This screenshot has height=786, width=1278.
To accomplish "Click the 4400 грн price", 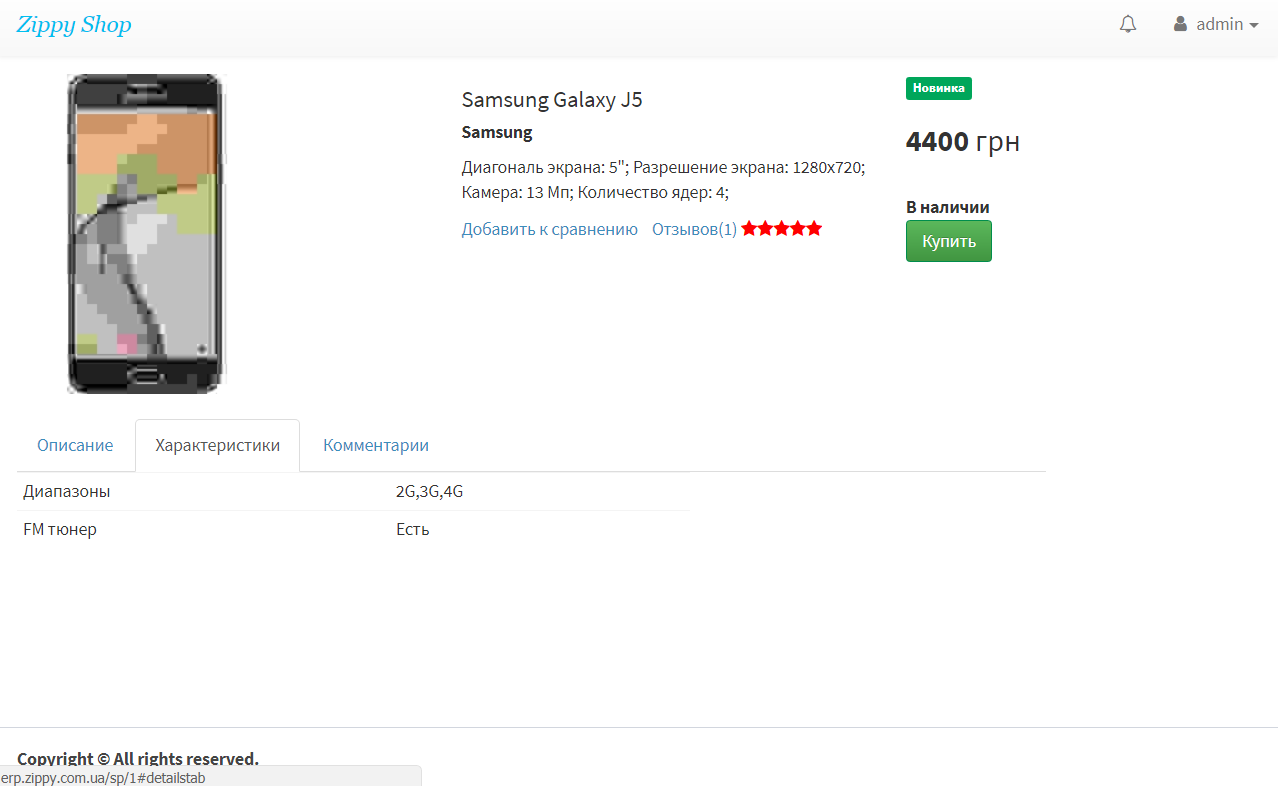I will pyautogui.click(x=963, y=142).
